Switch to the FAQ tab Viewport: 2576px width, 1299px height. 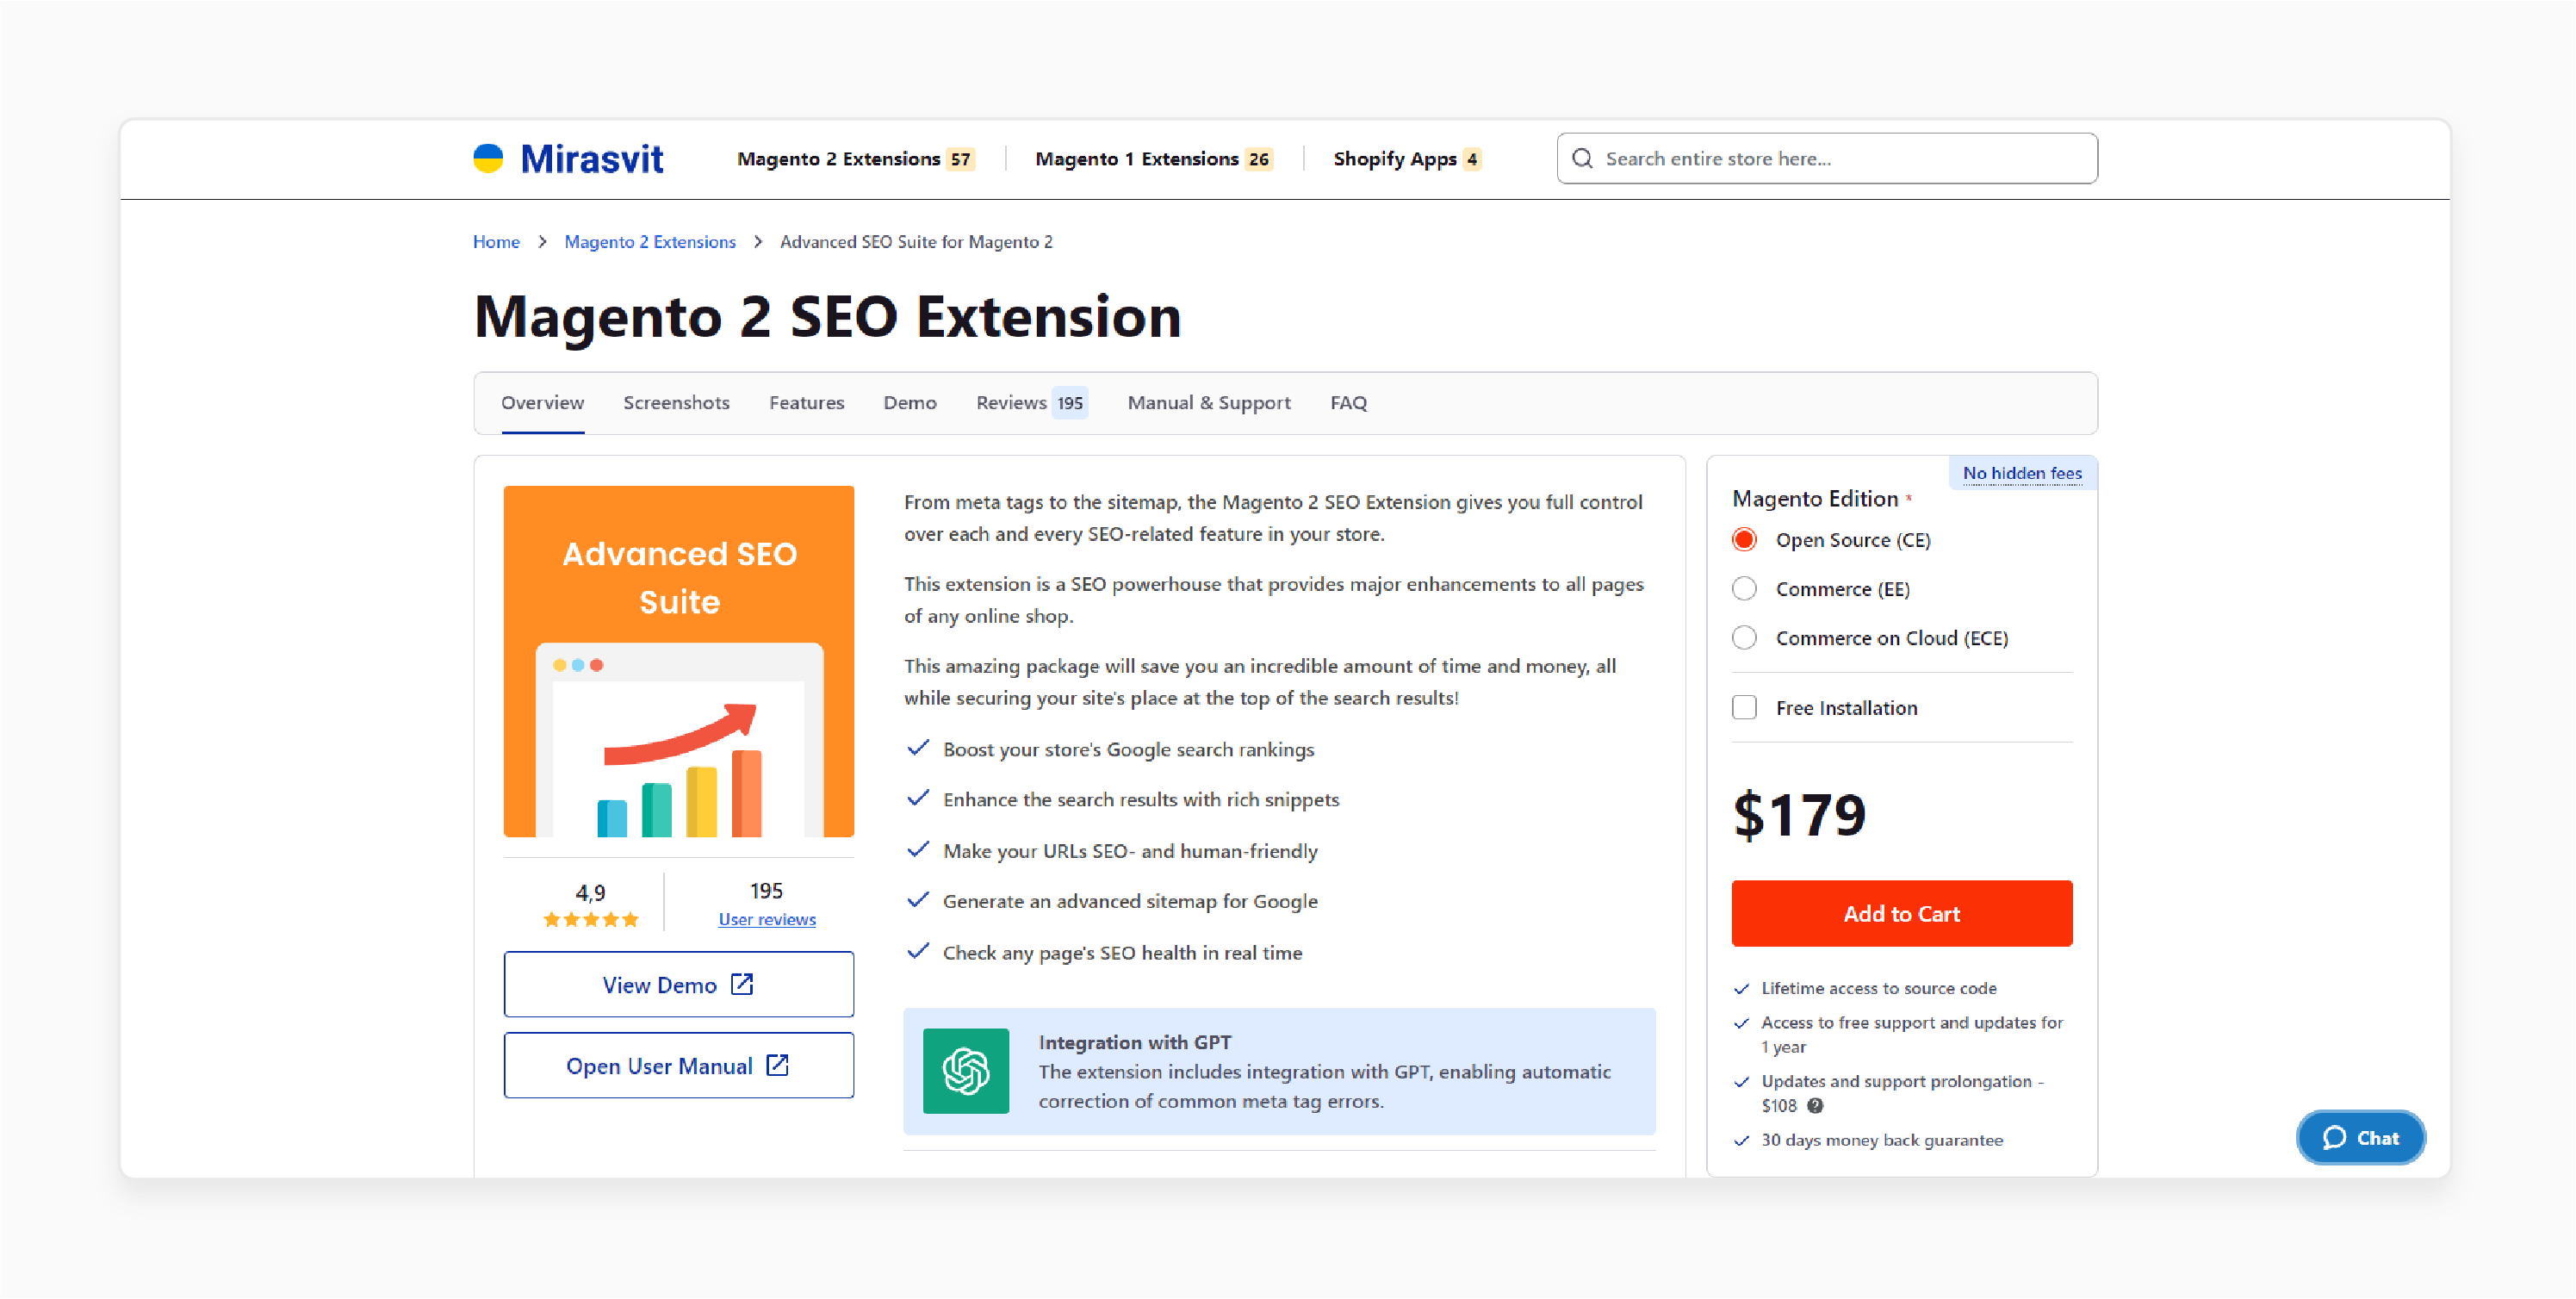coord(1348,402)
